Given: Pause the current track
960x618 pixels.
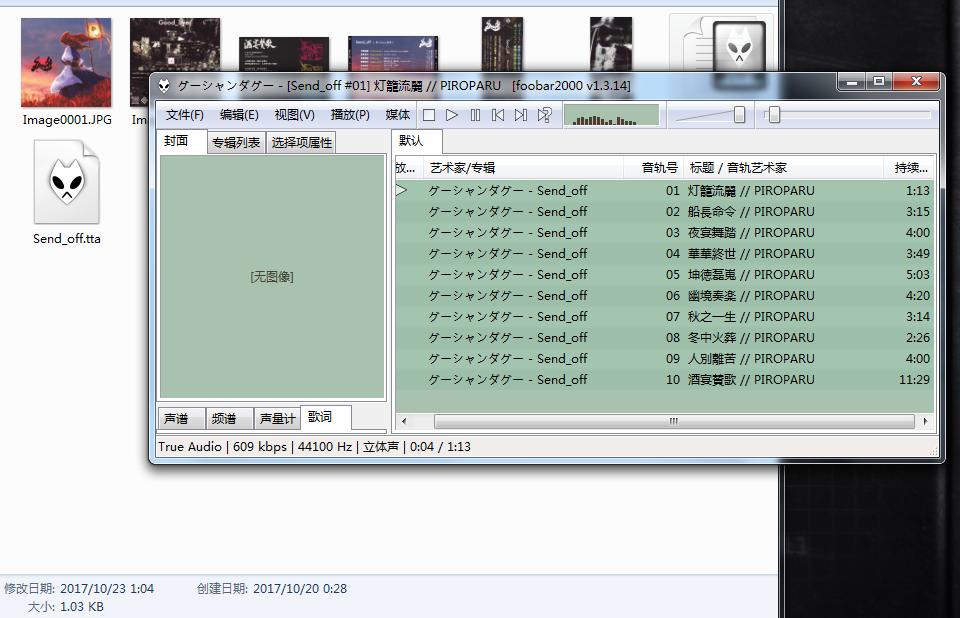Looking at the screenshot, I should click(x=475, y=115).
